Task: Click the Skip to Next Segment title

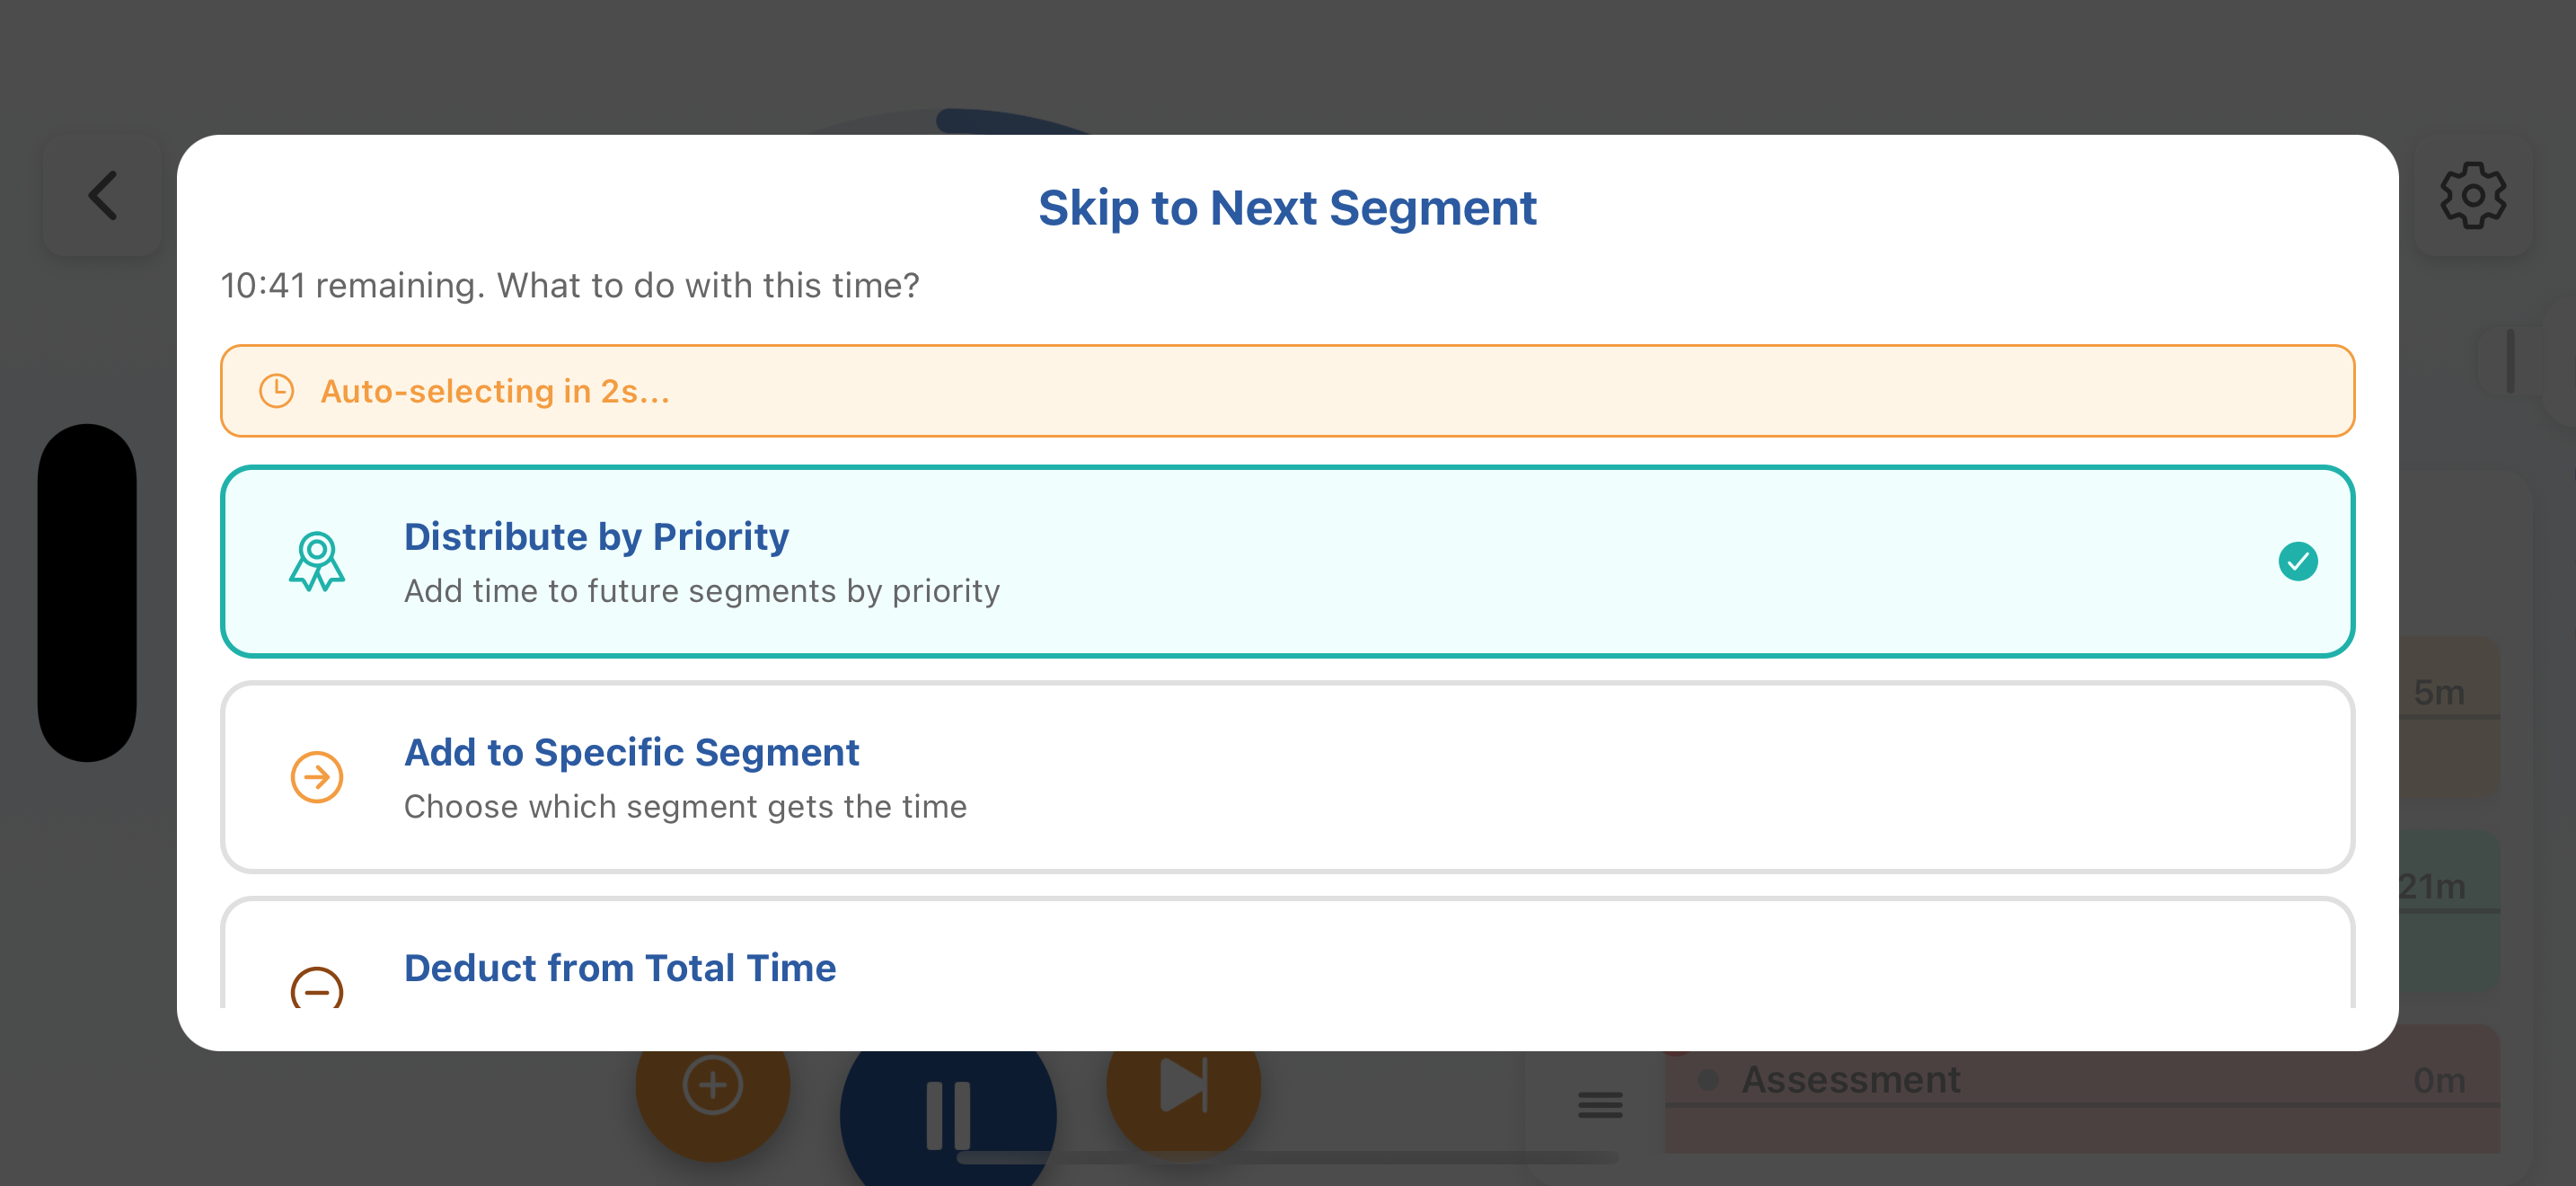Action: tap(1287, 209)
